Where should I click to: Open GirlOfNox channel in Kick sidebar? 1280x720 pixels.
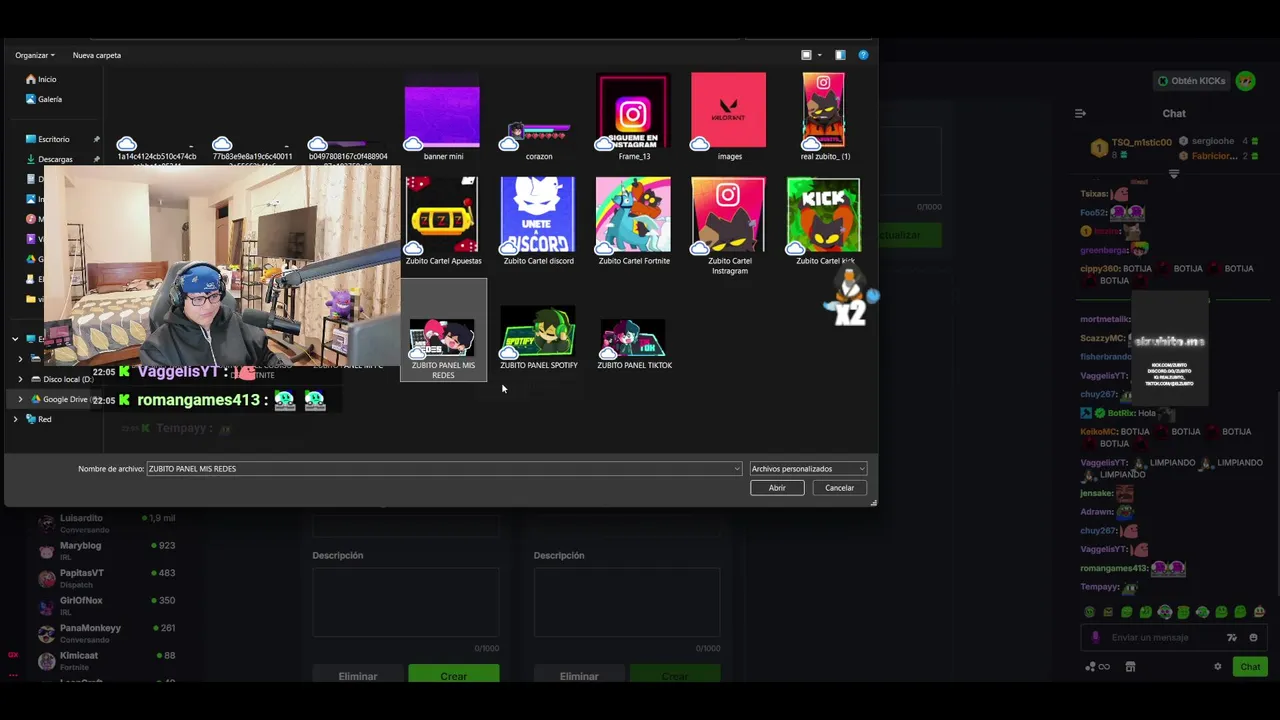pyautogui.click(x=105, y=605)
